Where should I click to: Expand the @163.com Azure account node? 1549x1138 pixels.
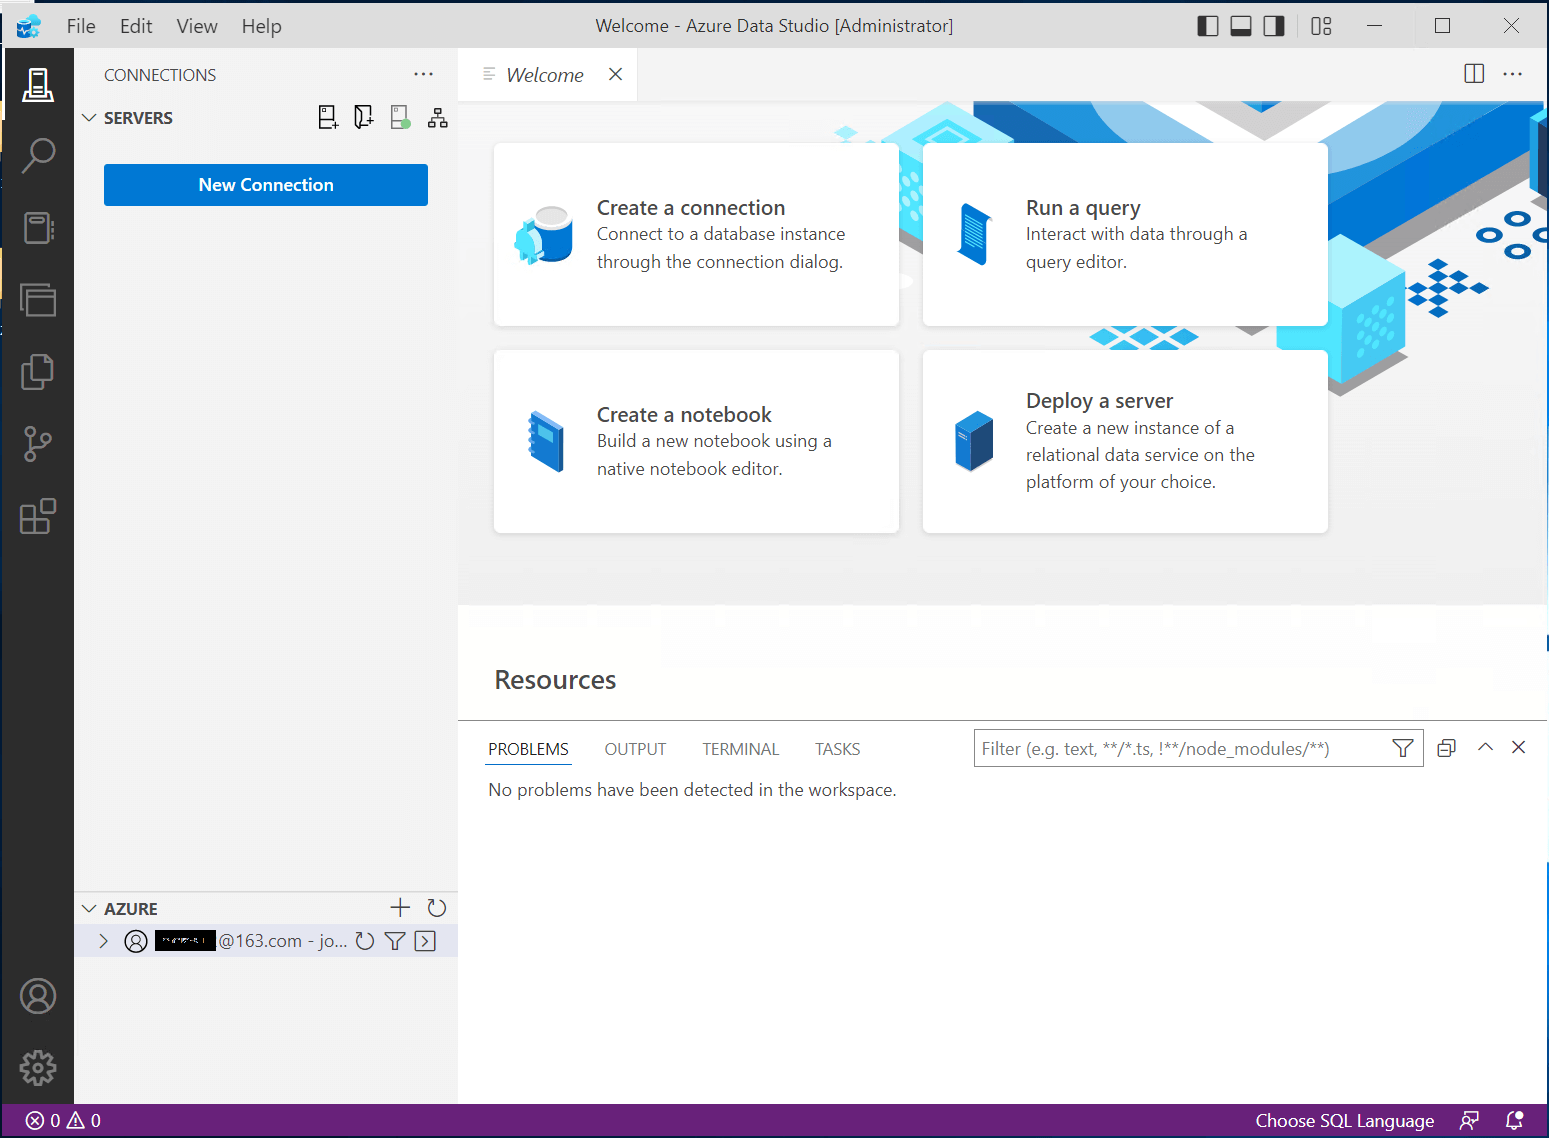tap(103, 941)
